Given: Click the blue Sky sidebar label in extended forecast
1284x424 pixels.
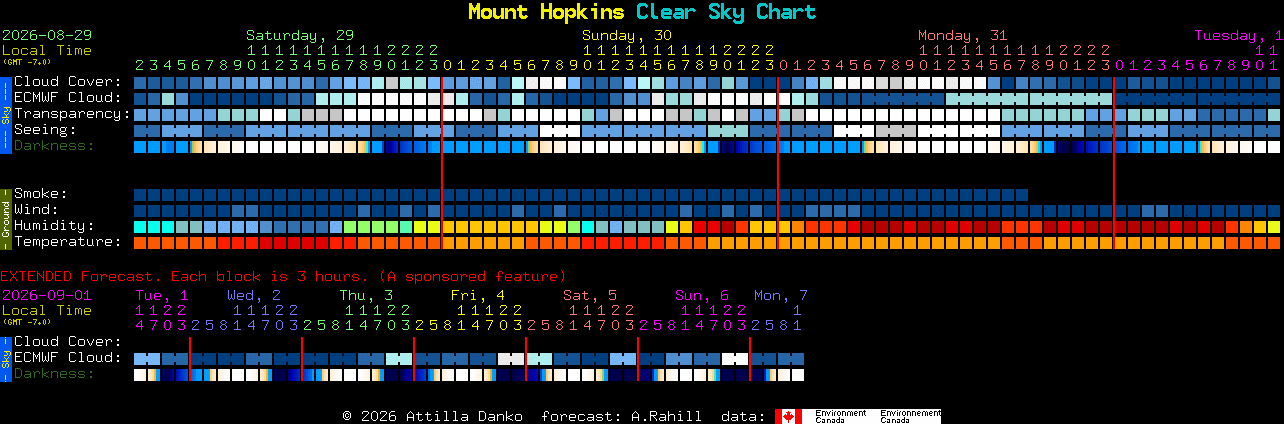Looking at the screenshot, I should point(5,358).
